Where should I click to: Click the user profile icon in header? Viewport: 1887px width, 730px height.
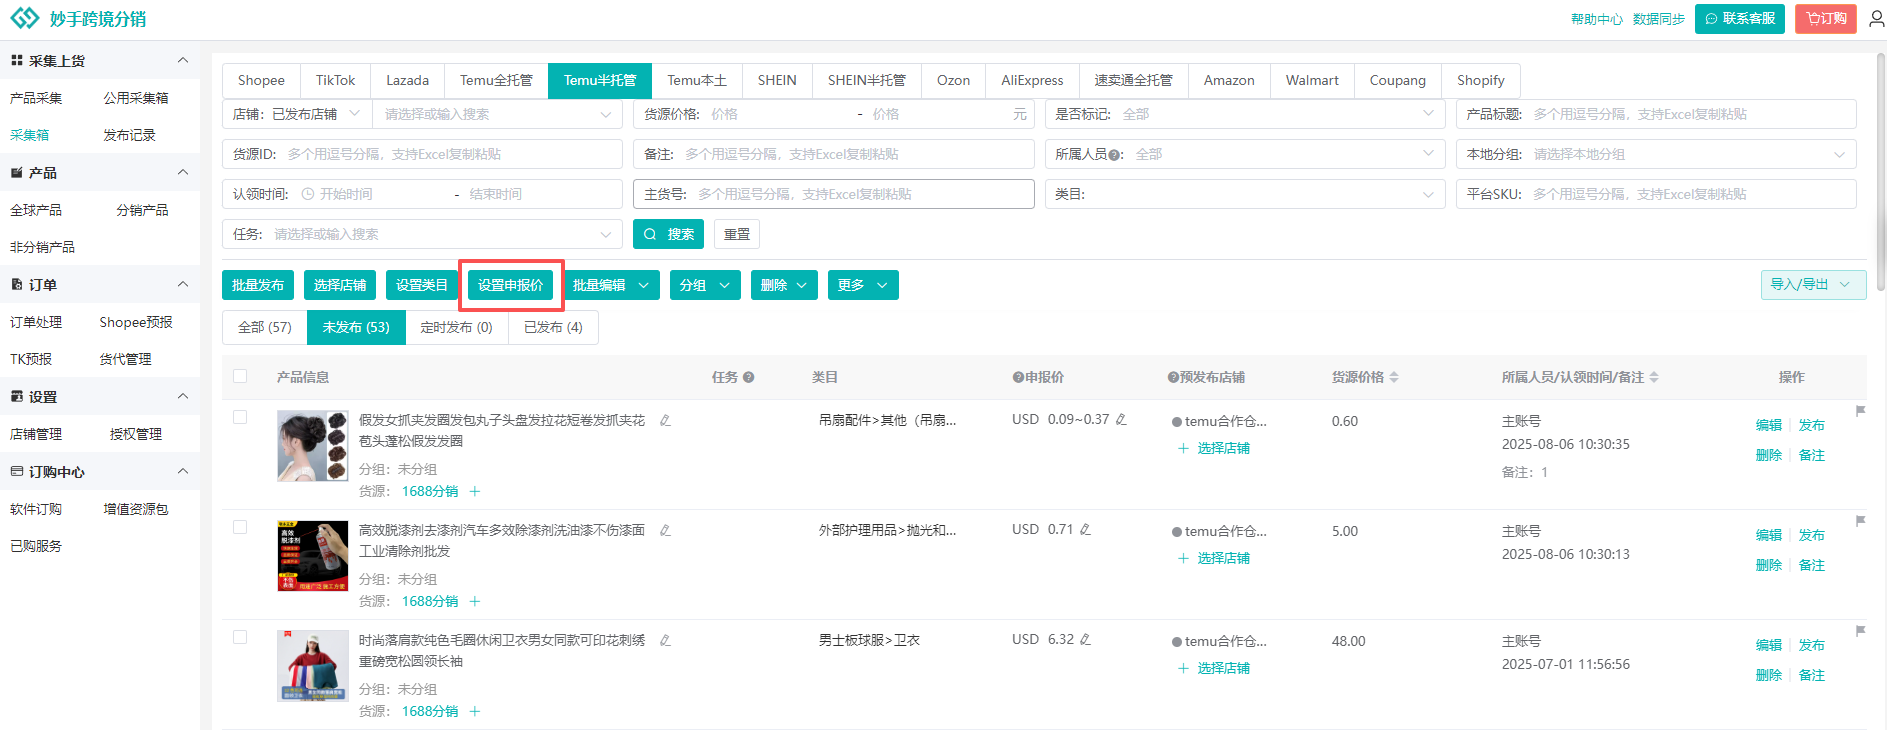click(x=1876, y=19)
